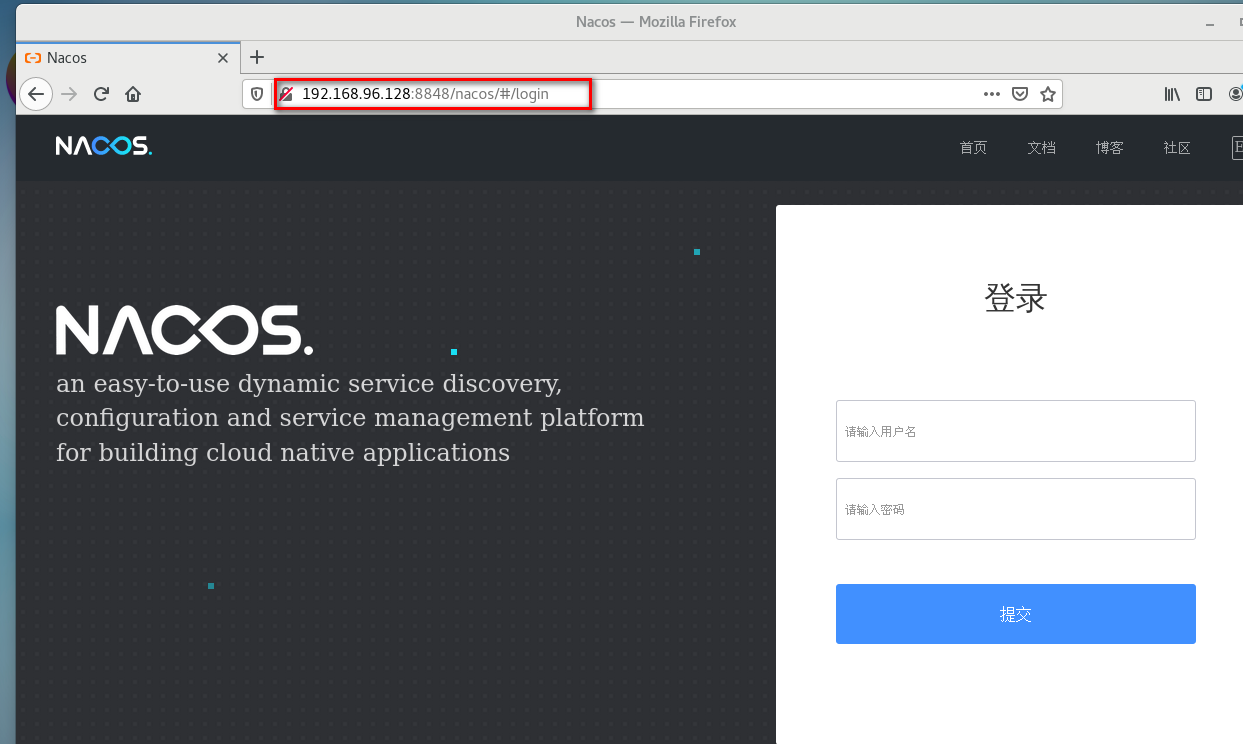
Task: Open a new tab with plus button
Action: [257, 57]
